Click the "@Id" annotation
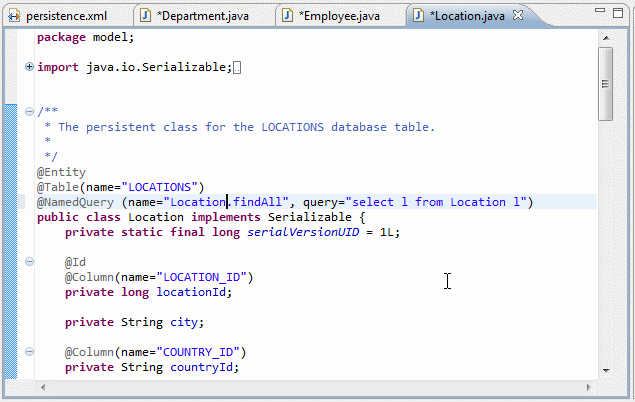This screenshot has height=402, width=635. click(75, 262)
